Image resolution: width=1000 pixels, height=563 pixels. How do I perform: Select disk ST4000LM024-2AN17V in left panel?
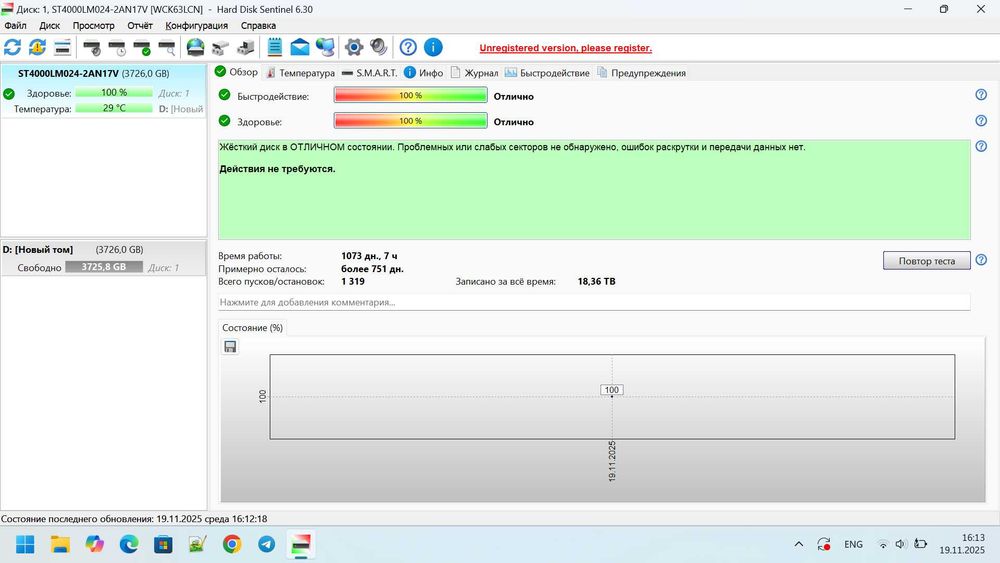[103, 90]
